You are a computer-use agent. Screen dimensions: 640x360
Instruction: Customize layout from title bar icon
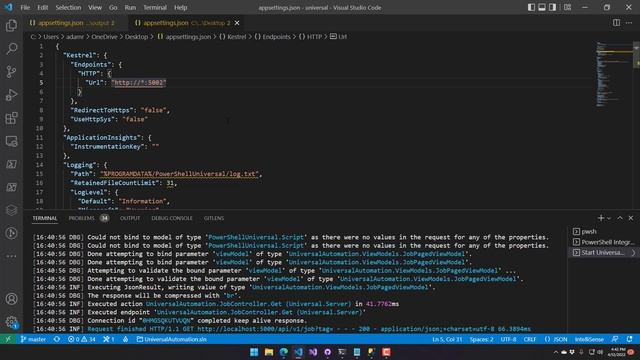click(567, 7)
